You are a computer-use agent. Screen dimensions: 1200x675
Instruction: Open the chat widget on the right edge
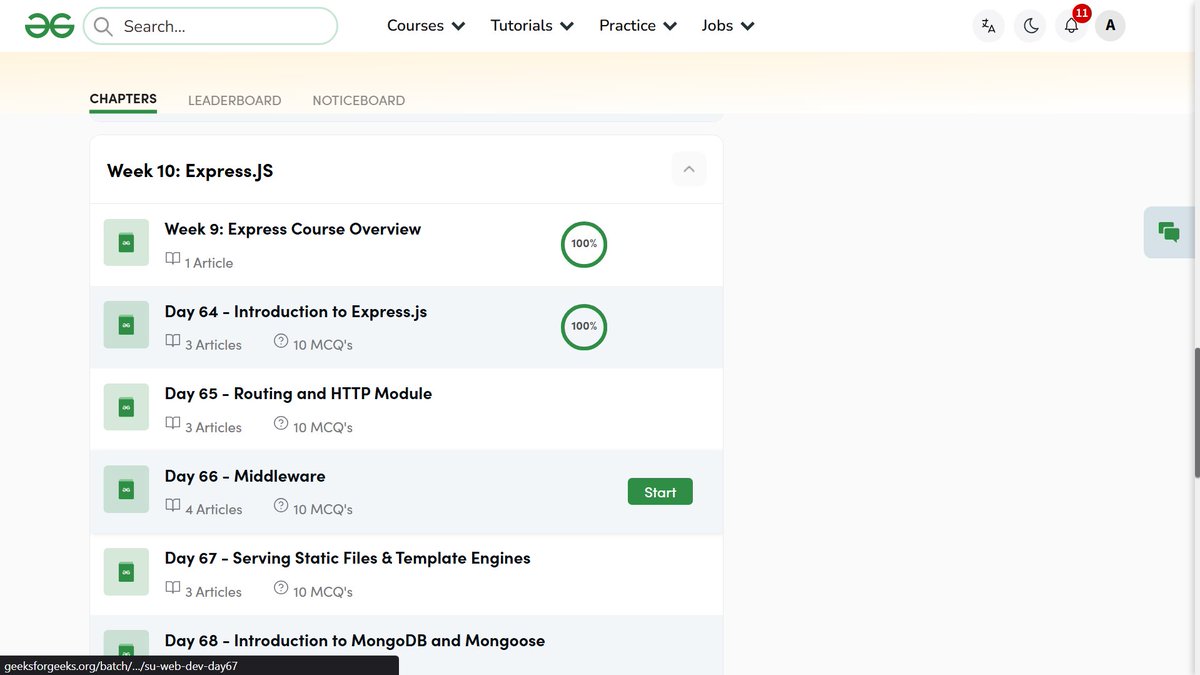coord(1168,231)
